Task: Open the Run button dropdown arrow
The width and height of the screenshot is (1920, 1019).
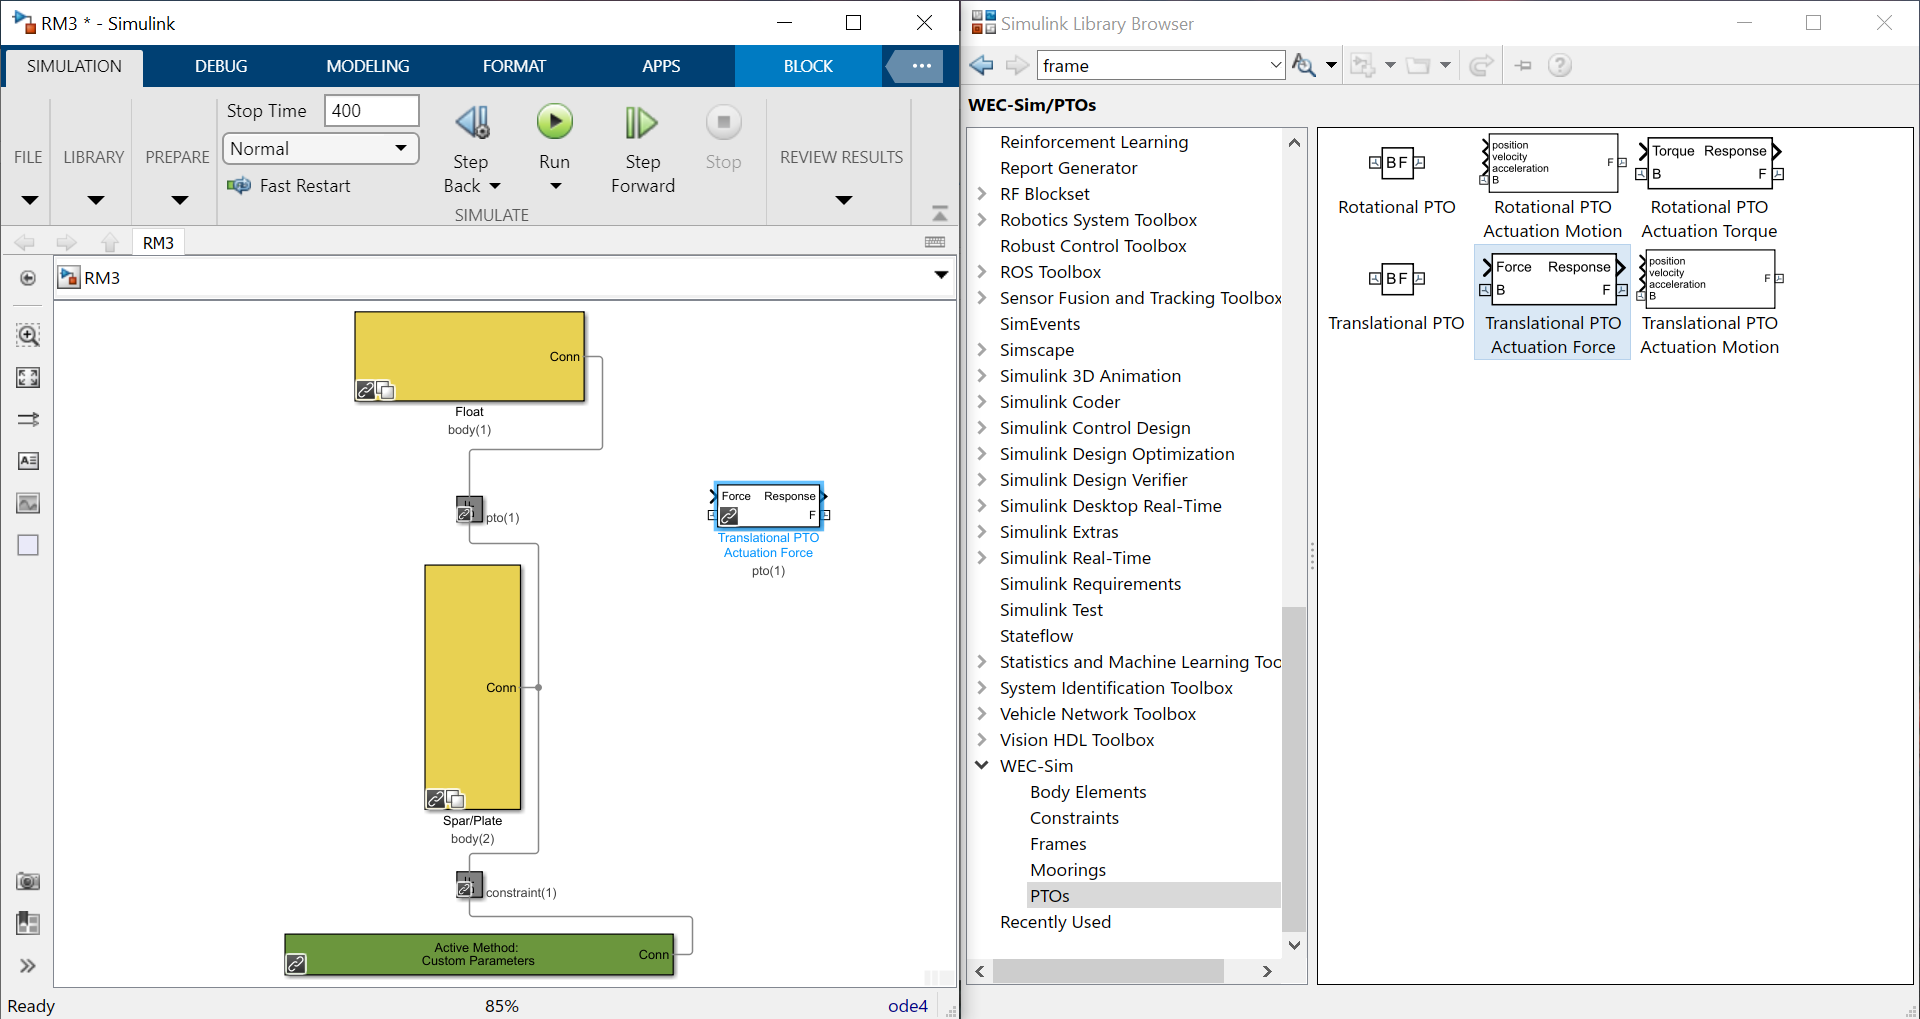Action: coord(556,186)
